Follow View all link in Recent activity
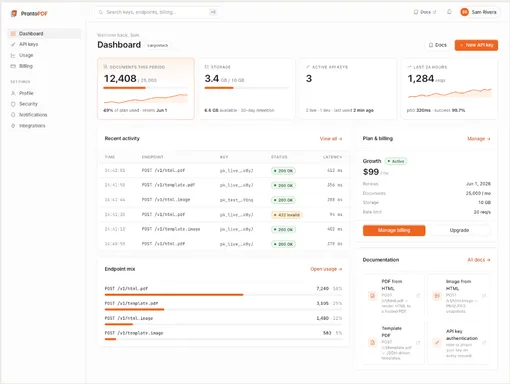Image resolution: width=510 pixels, height=384 pixels. tap(331, 139)
